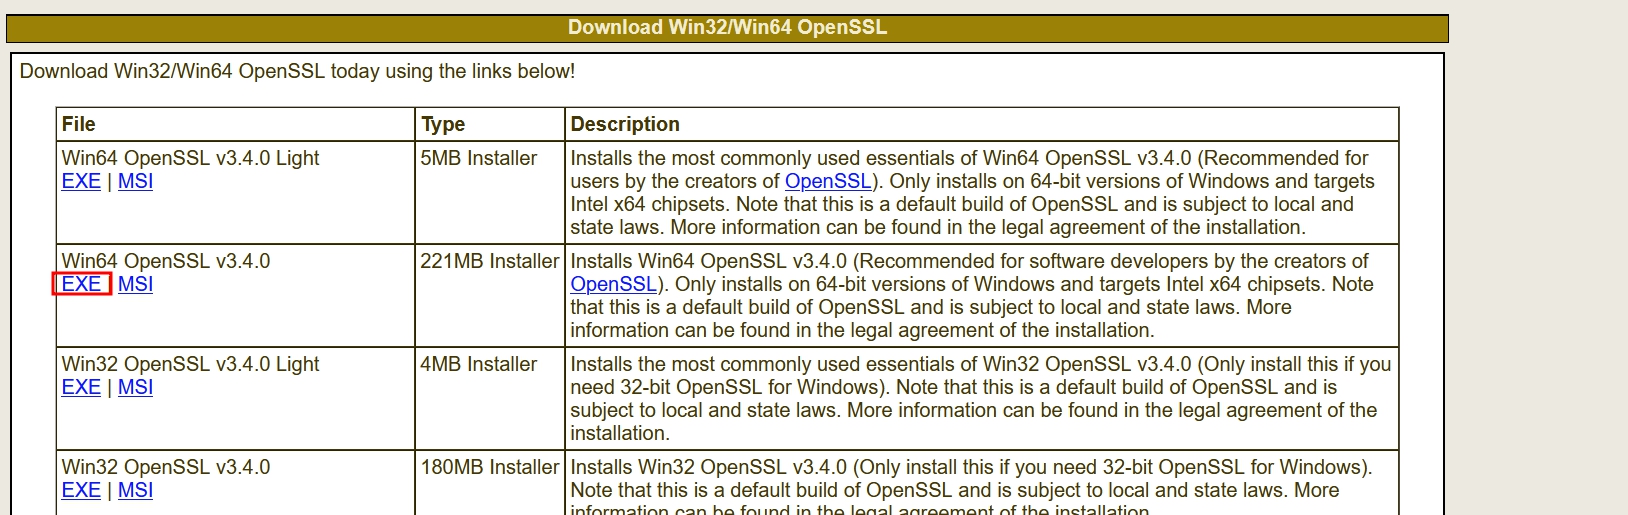Image resolution: width=1628 pixels, height=515 pixels.
Task: Click MSI link under Win32 OpenSSL v3.4.0
Action: coord(135,490)
